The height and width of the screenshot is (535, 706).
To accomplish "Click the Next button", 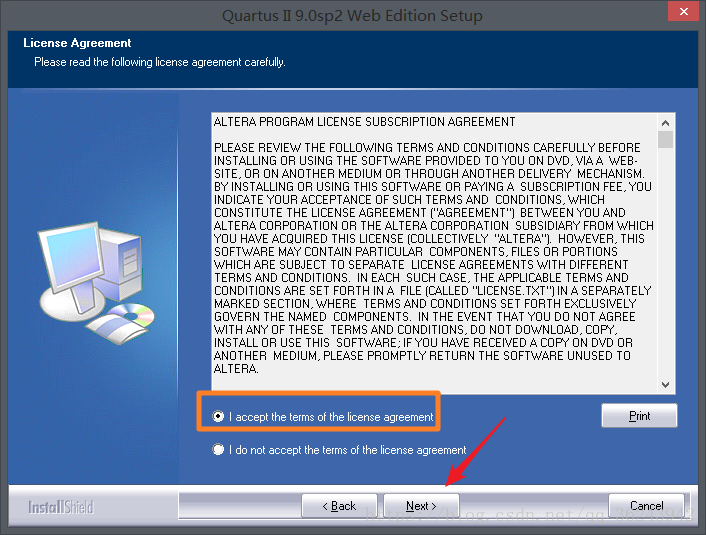I will pos(421,506).
